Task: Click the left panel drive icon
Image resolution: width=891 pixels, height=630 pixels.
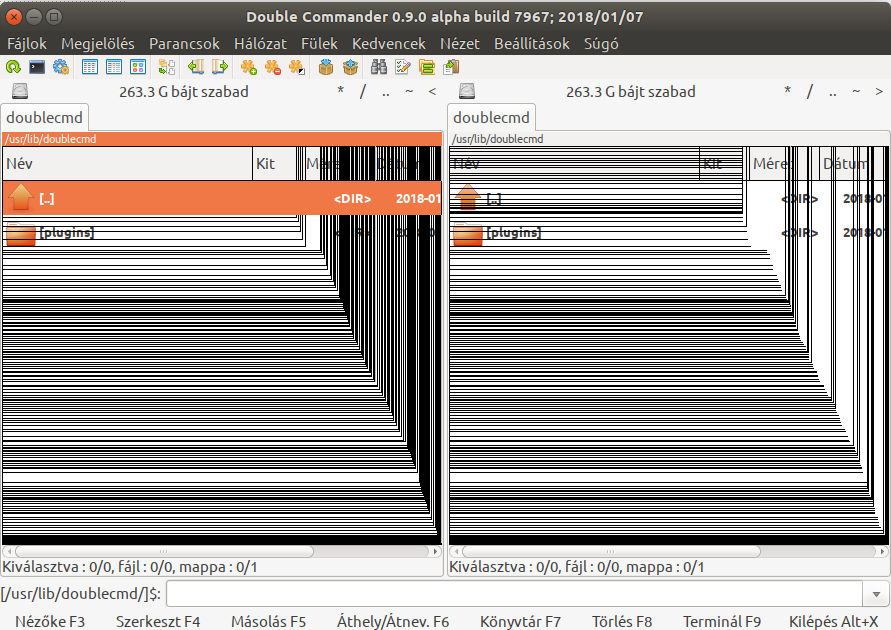Action: (20, 92)
